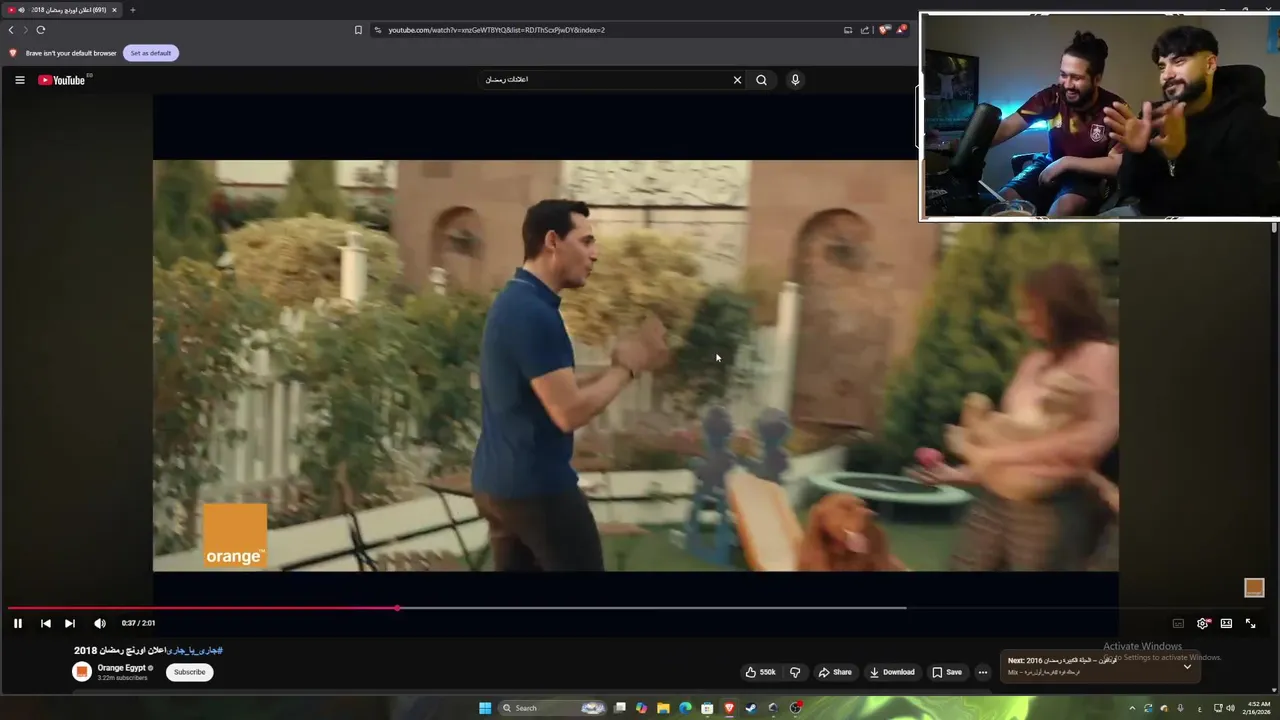This screenshot has width=1280, height=720.
Task: Download the video
Action: point(892,672)
